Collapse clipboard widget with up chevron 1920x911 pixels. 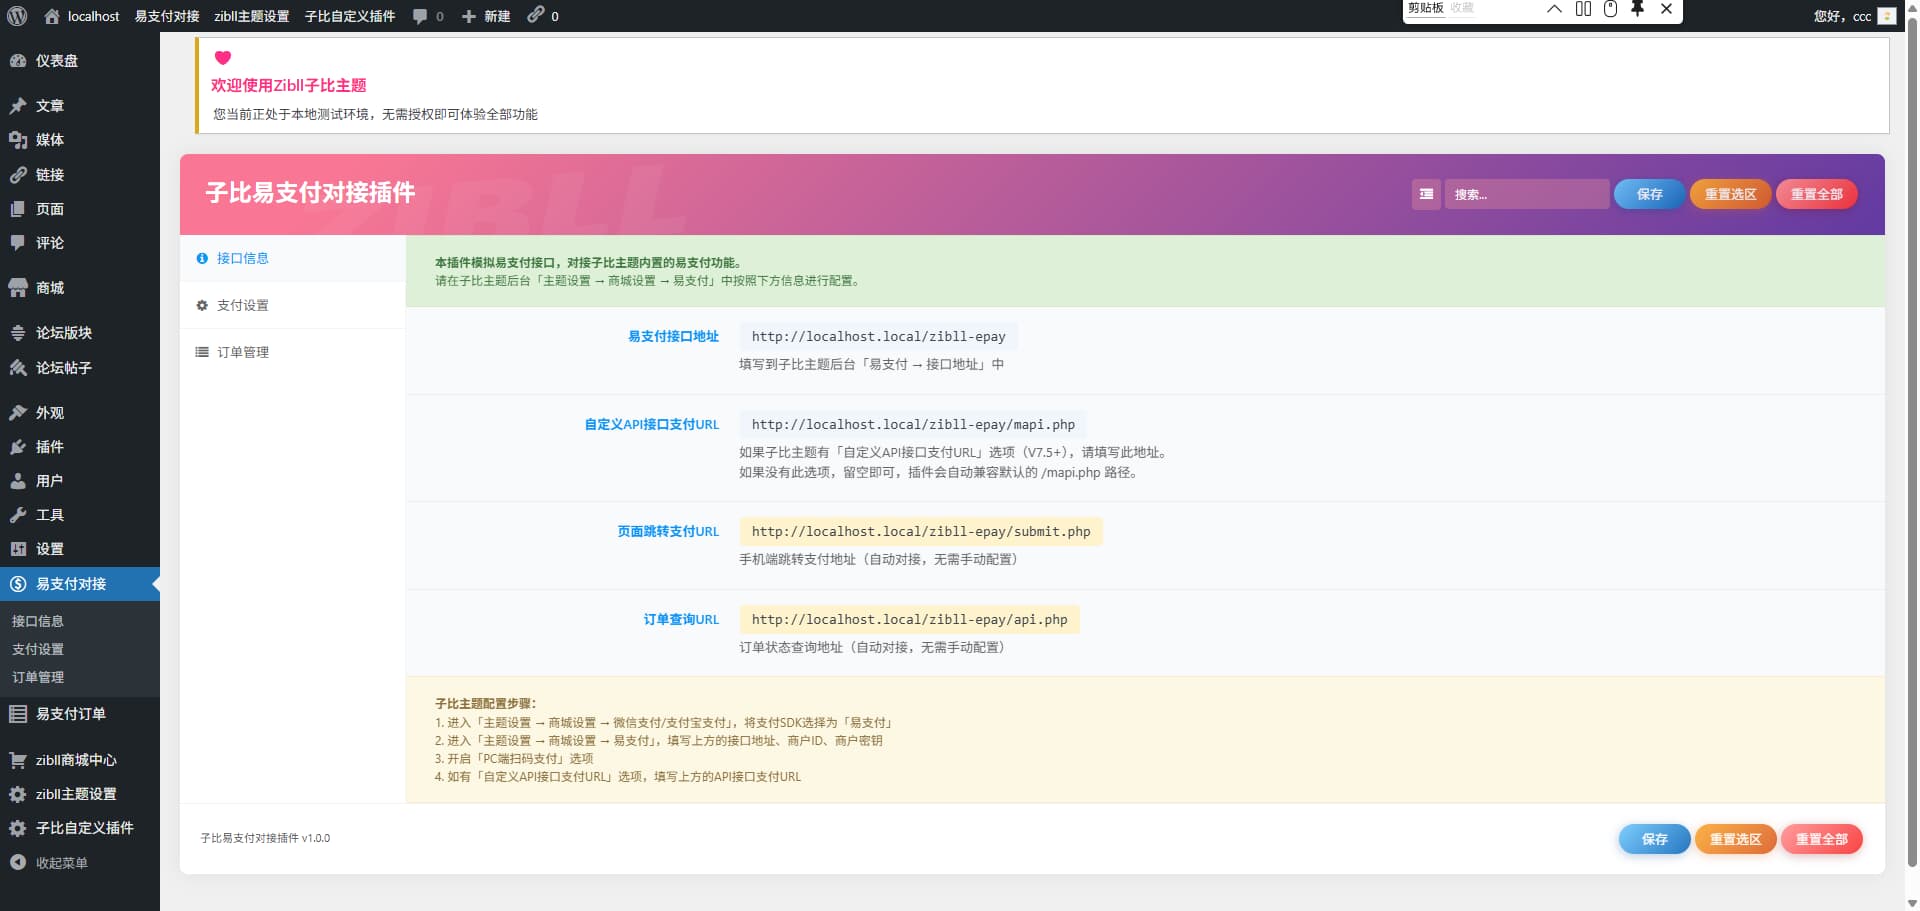[x=1554, y=9]
